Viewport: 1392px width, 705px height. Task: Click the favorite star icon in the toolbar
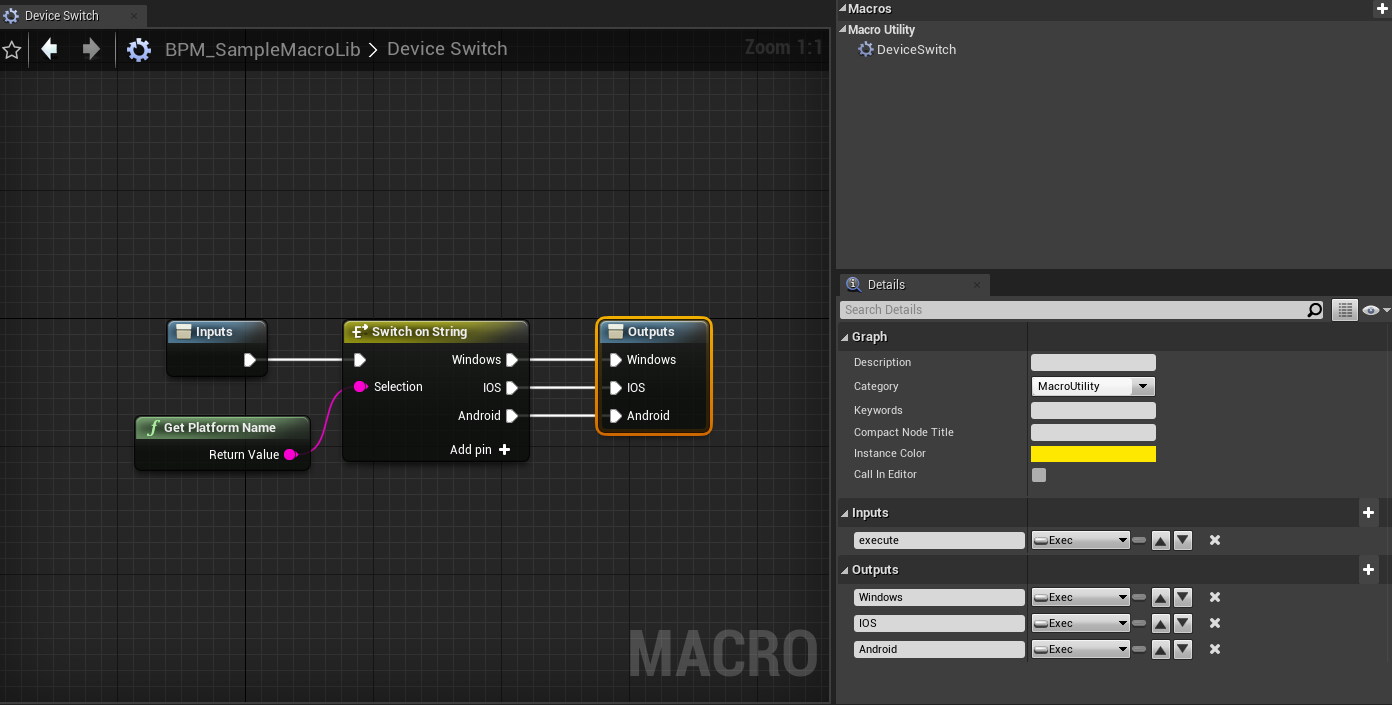coord(12,48)
